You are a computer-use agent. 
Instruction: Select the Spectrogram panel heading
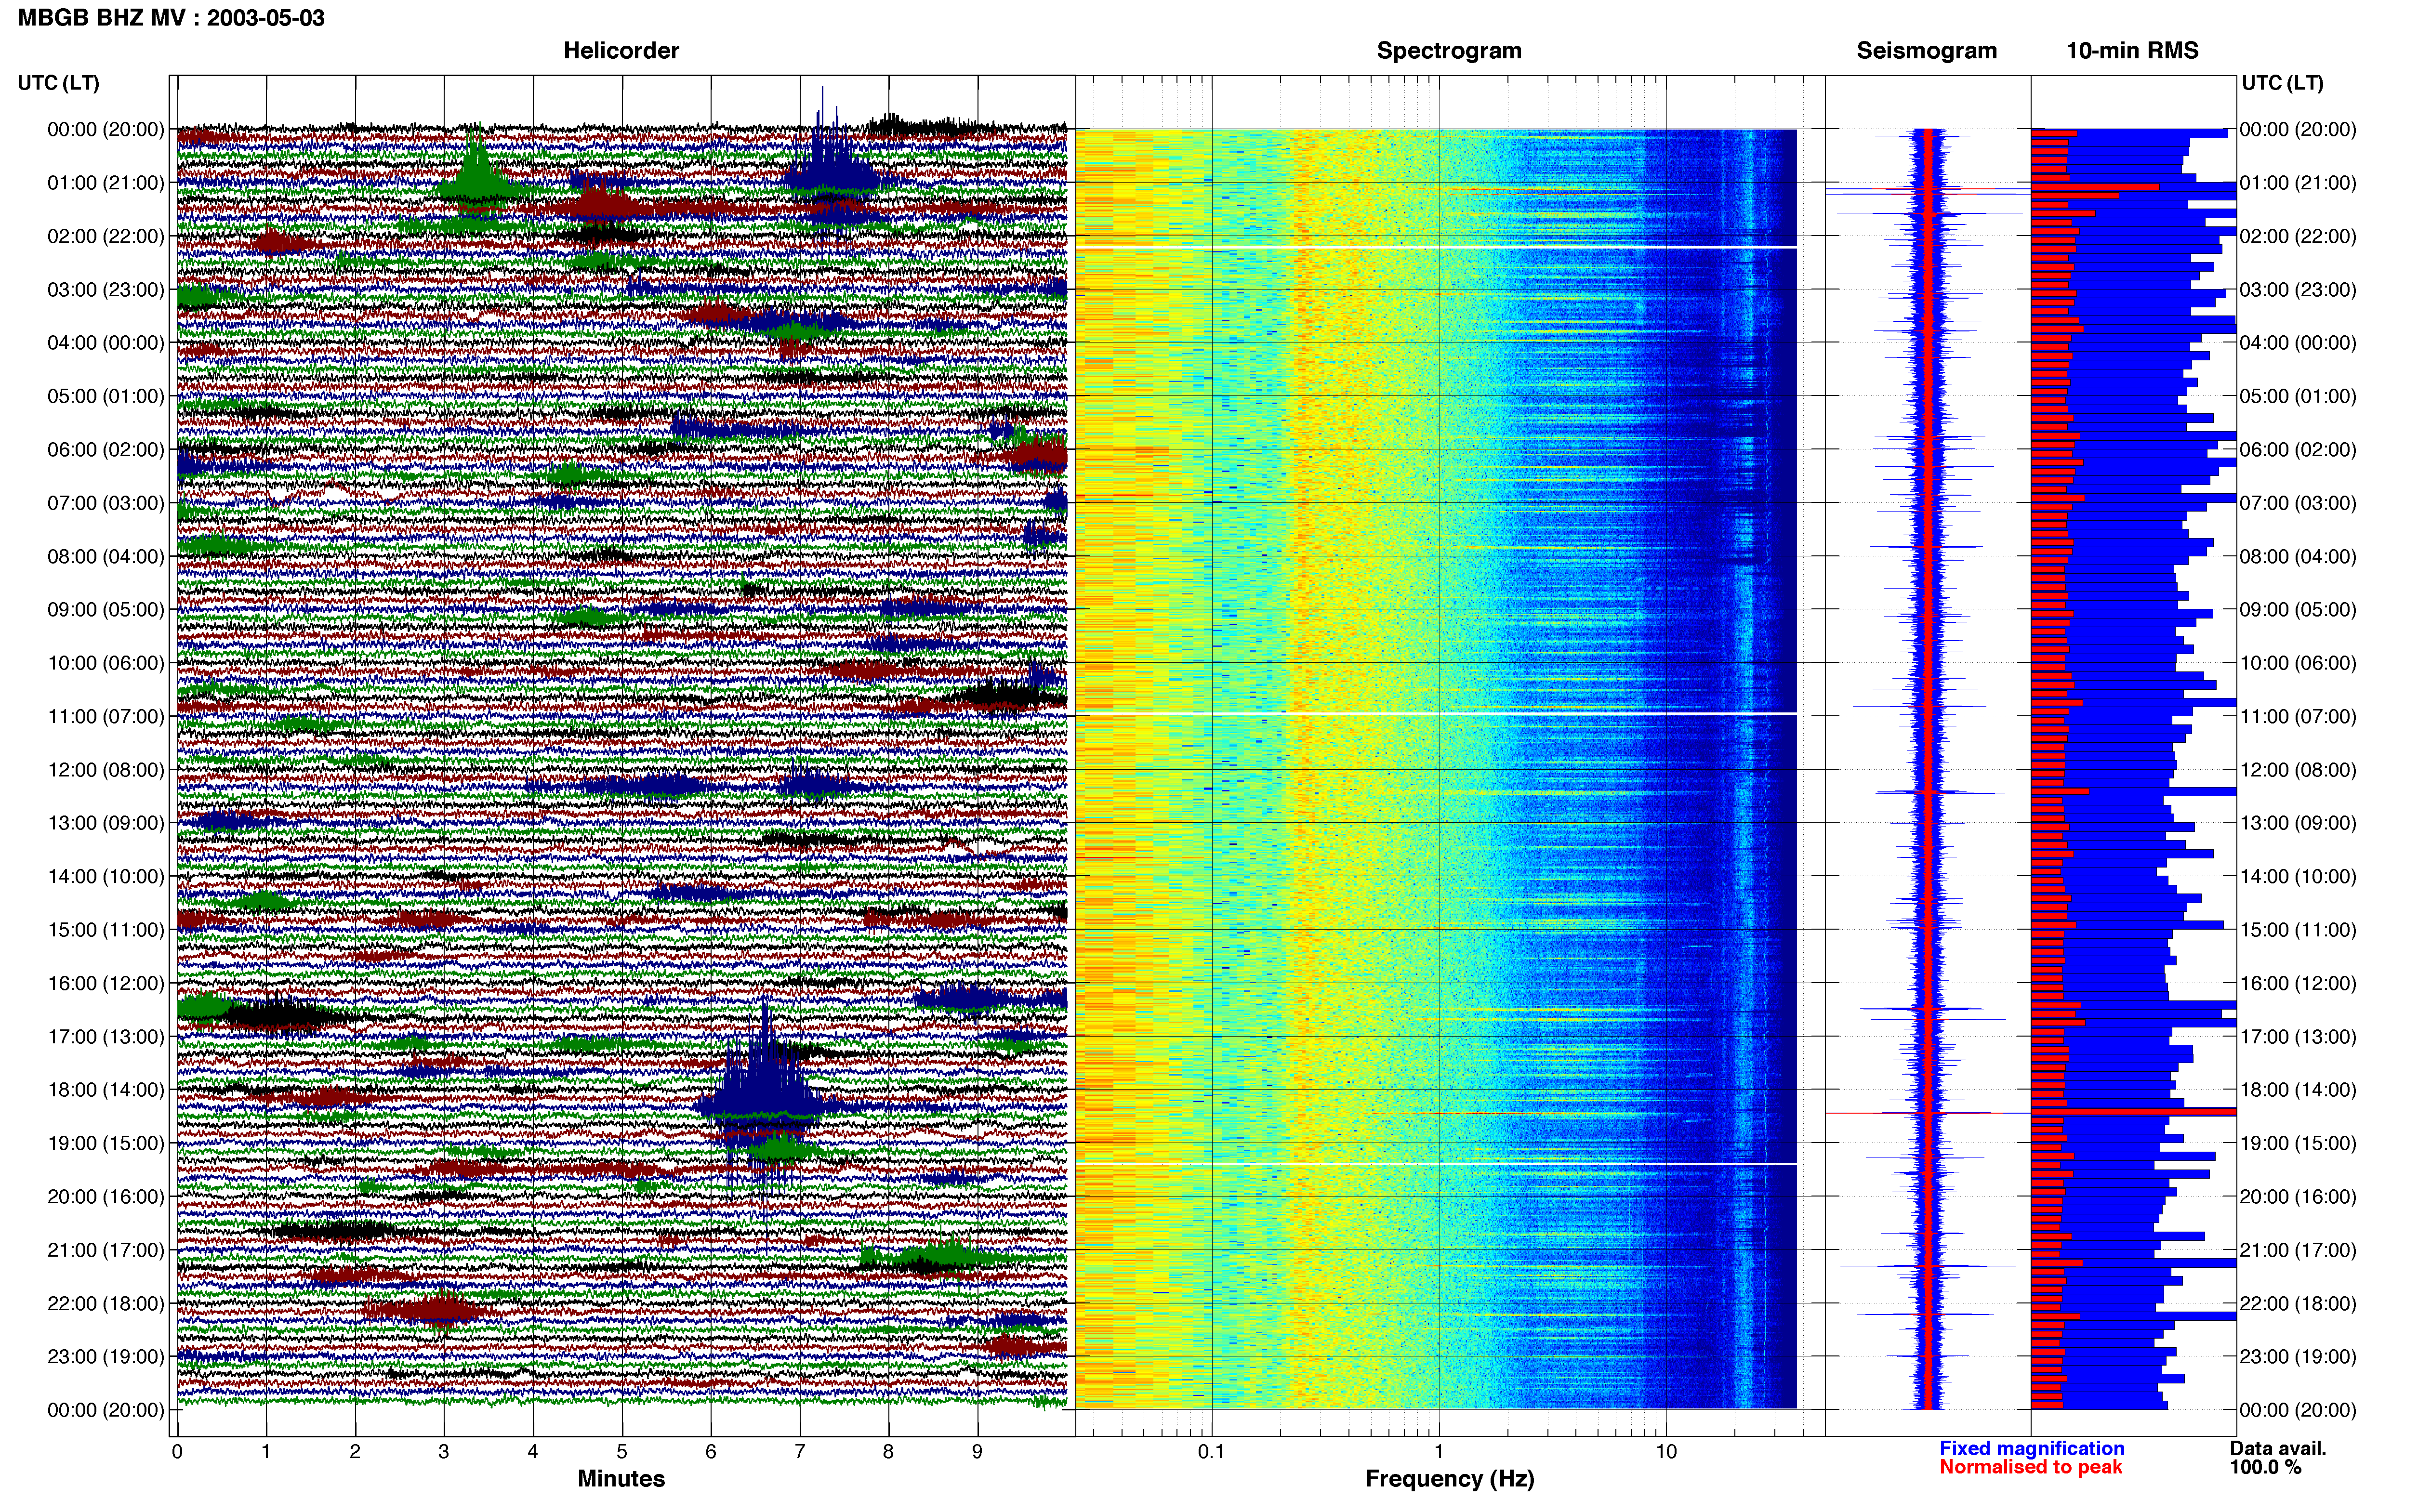tap(1449, 51)
